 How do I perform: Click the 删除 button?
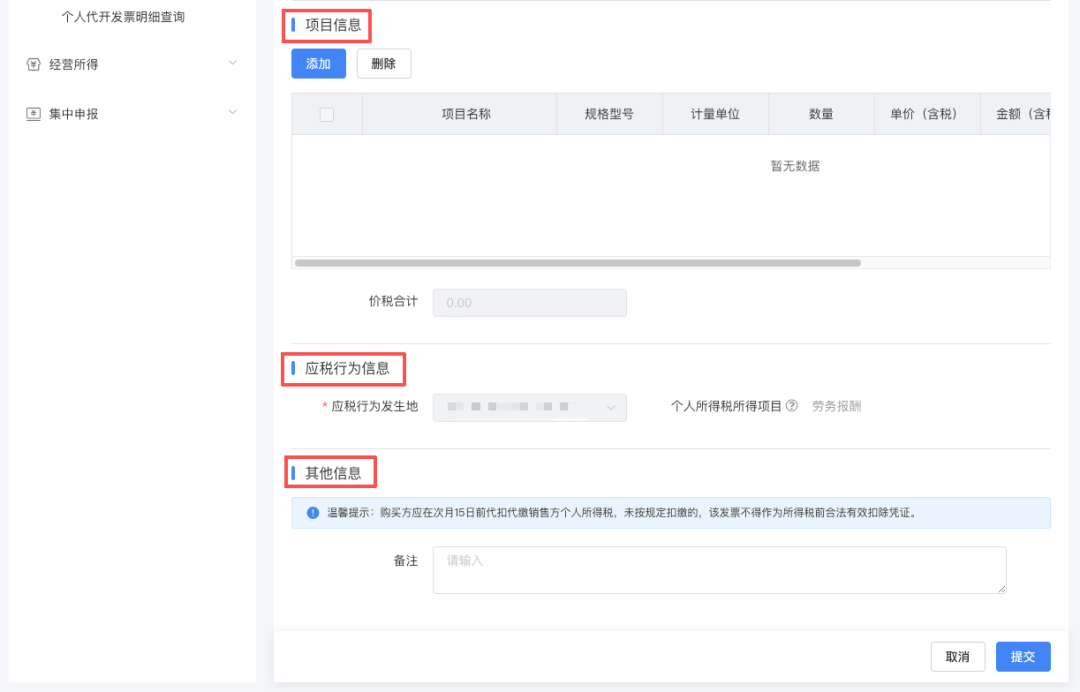[383, 64]
